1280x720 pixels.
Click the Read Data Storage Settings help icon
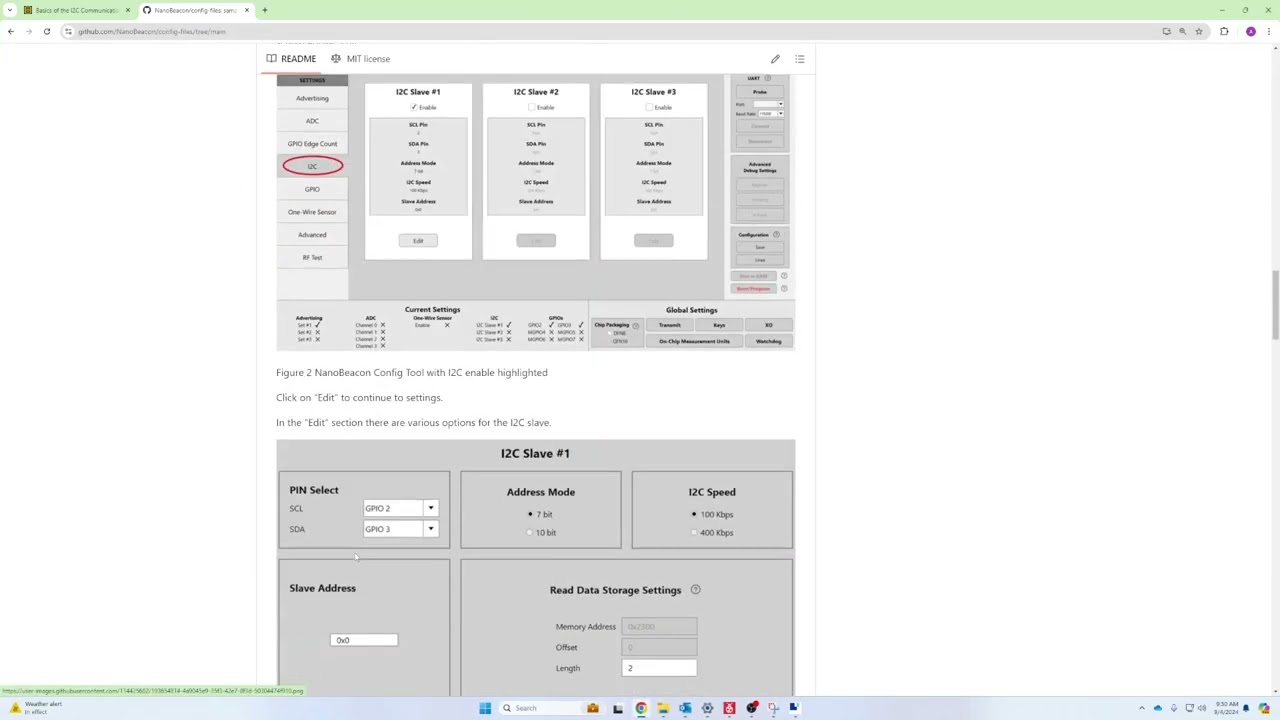696,590
